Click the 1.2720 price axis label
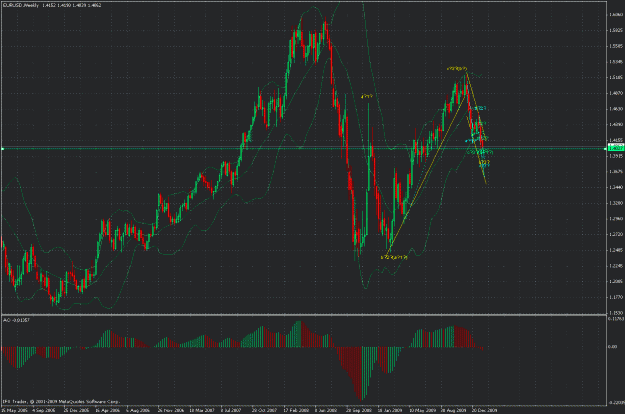Viewport: 625px width, 414px height. pyautogui.click(x=616, y=235)
